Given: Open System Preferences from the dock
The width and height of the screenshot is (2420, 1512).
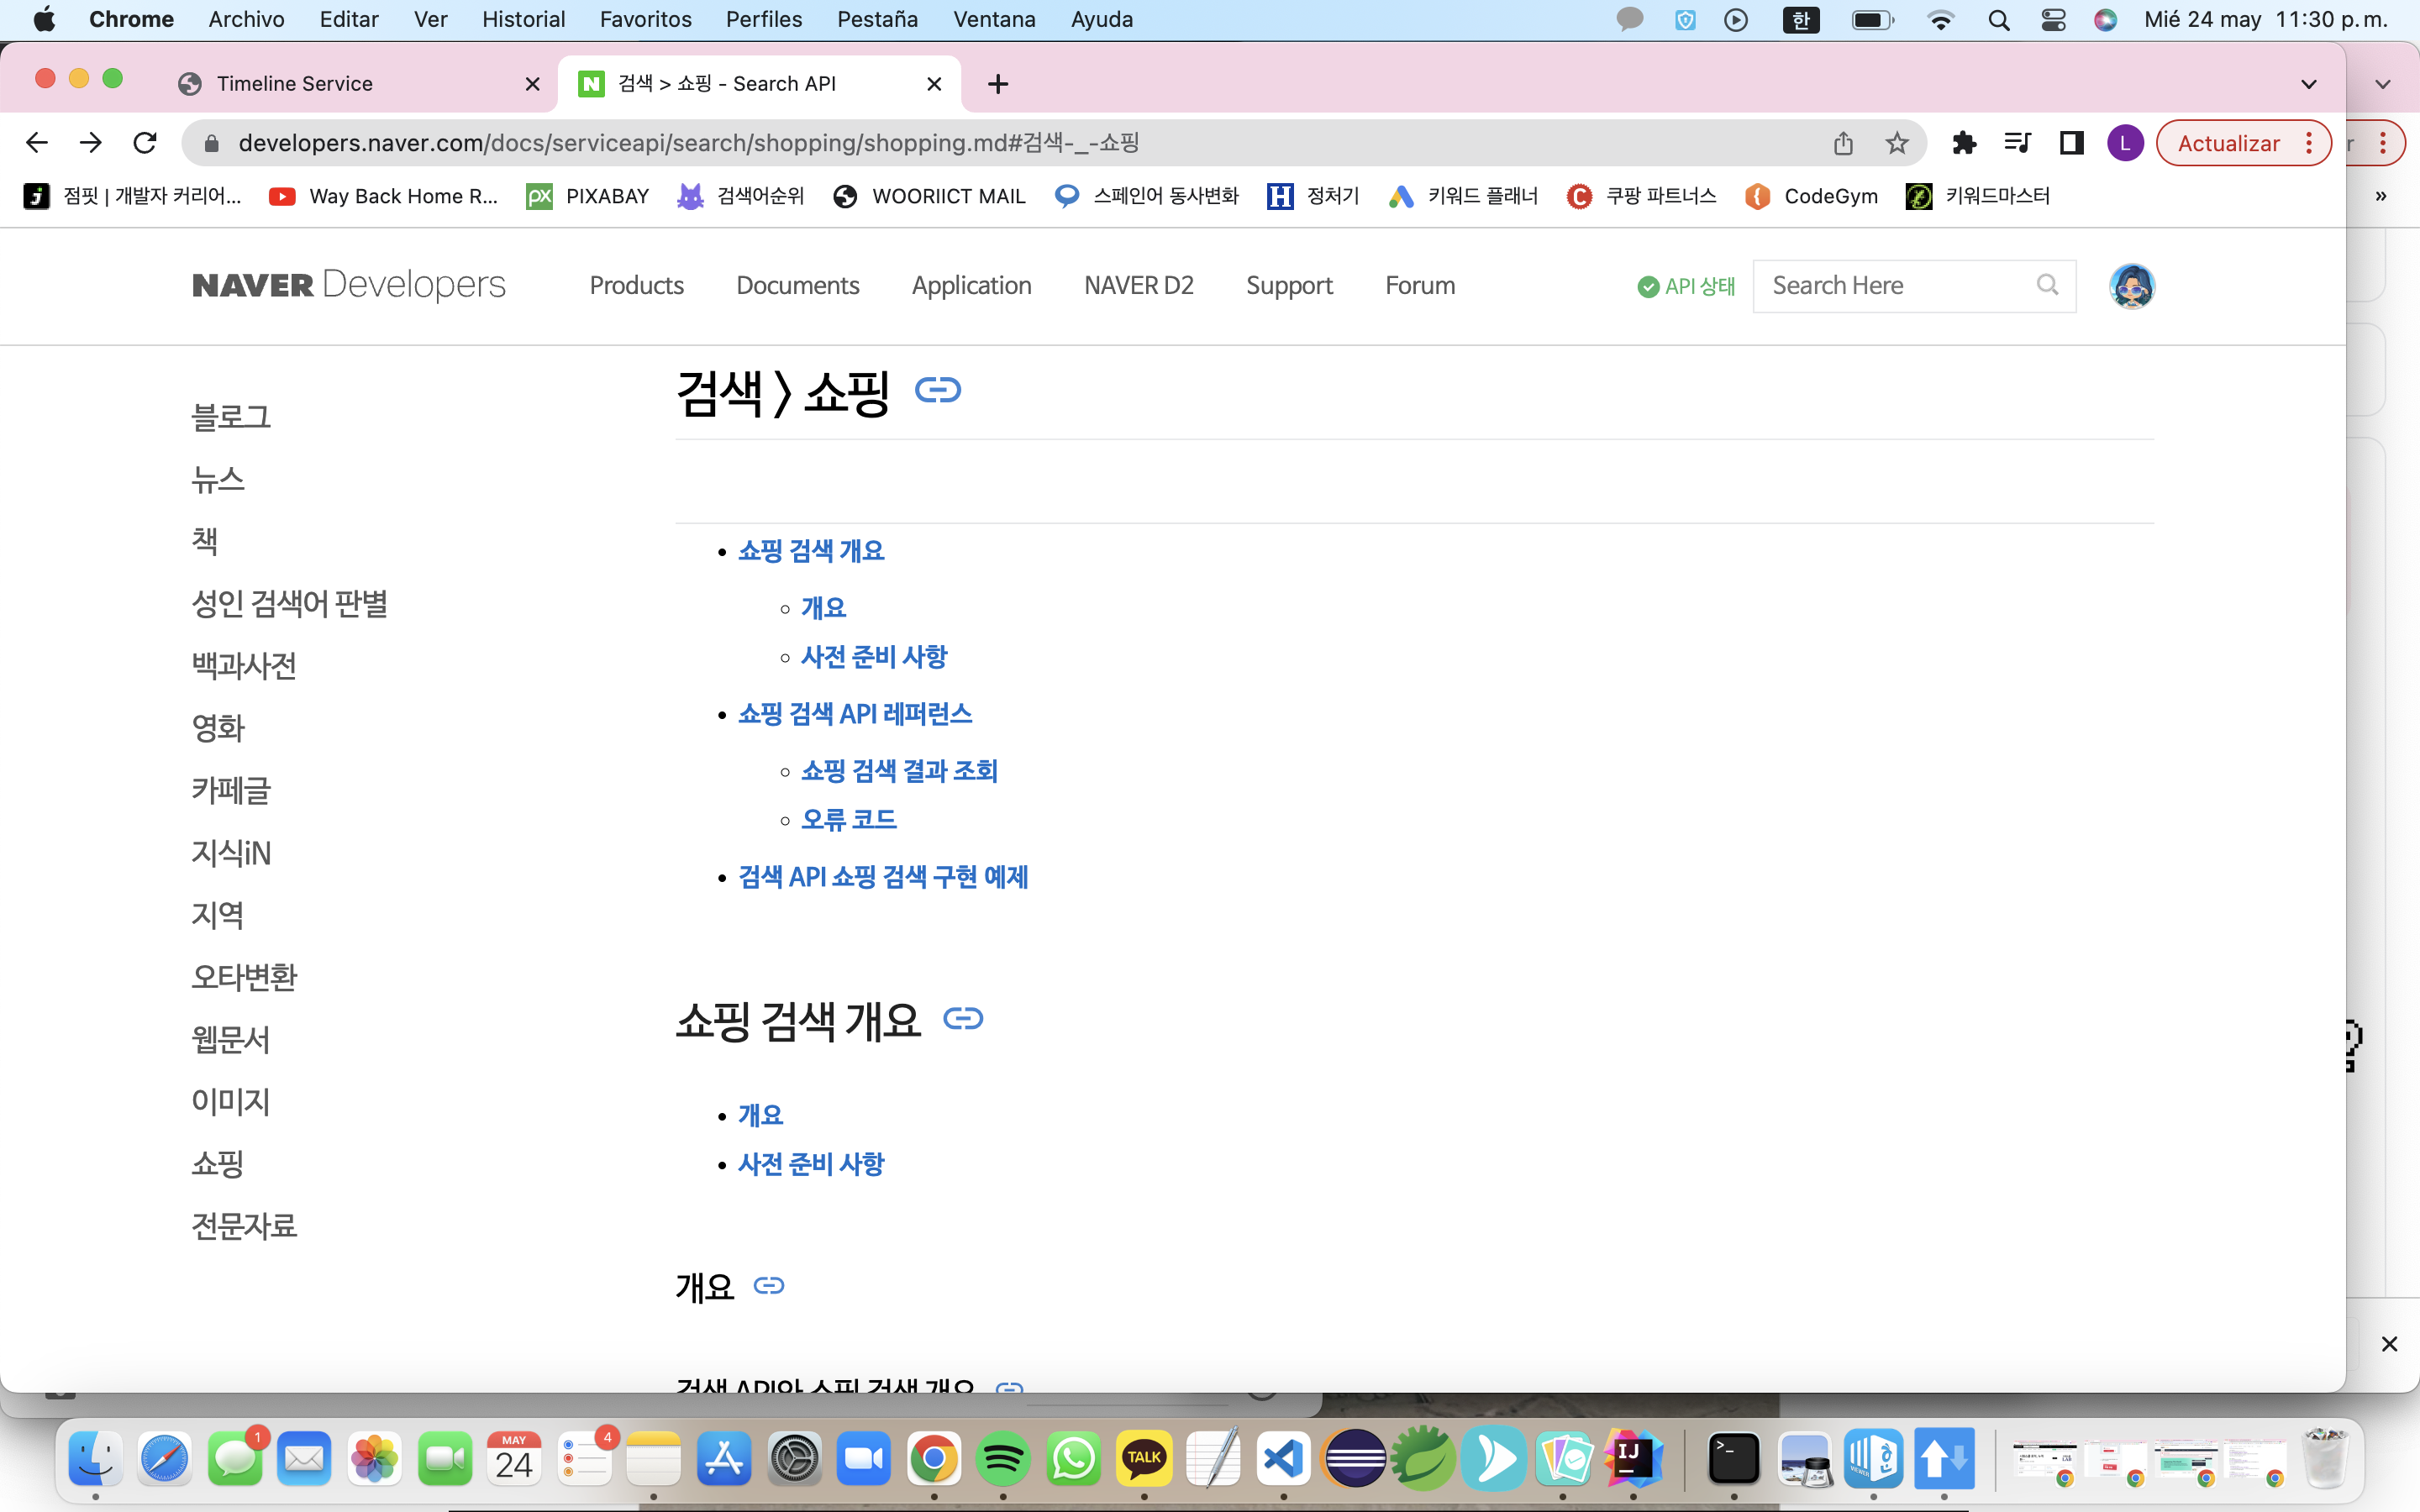Looking at the screenshot, I should (x=794, y=1460).
